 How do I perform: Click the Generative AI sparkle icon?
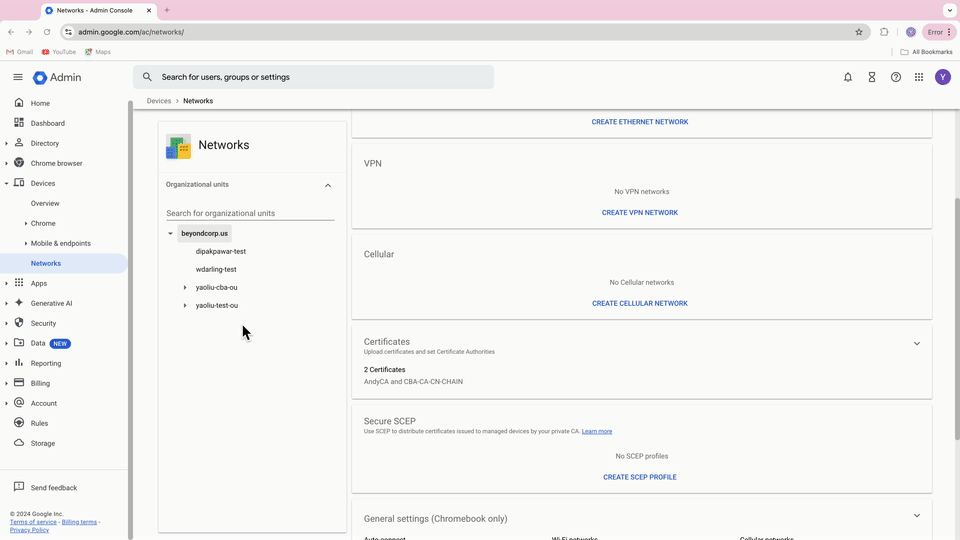point(19,302)
